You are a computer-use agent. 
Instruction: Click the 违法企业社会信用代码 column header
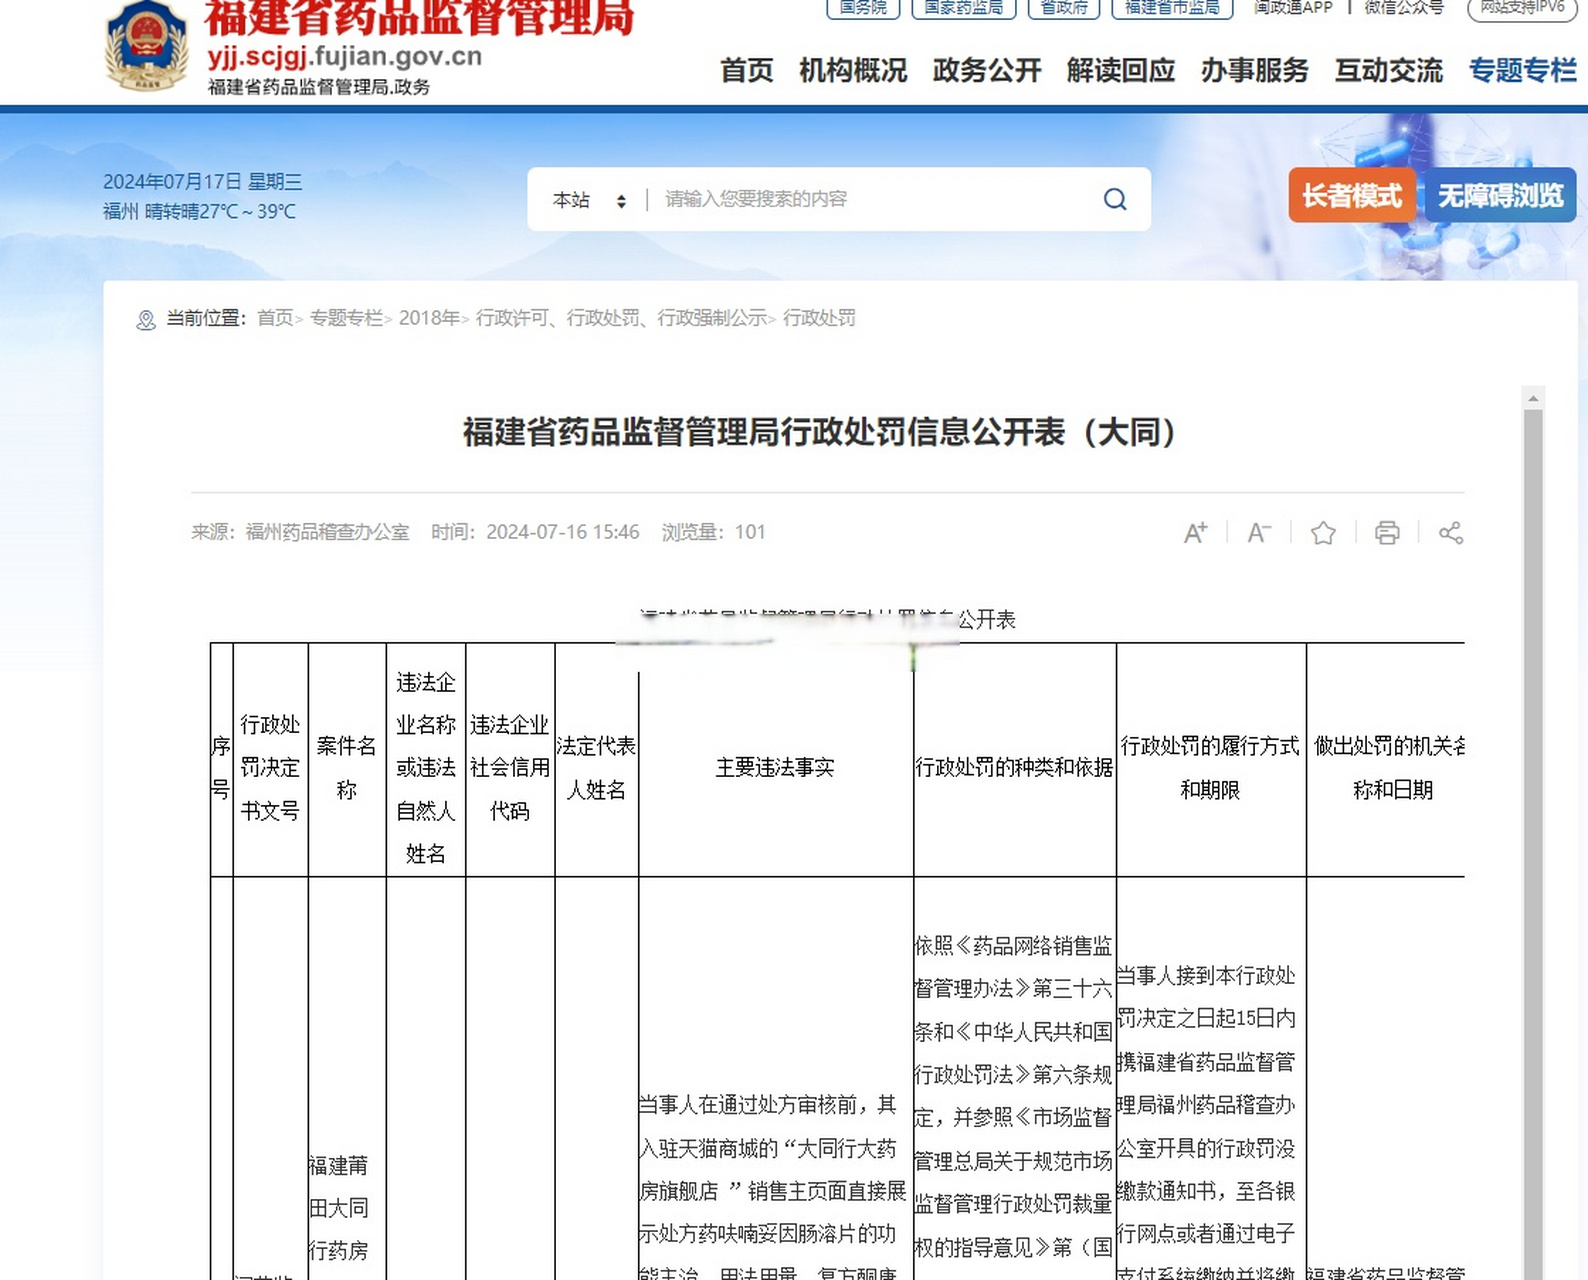510,768
